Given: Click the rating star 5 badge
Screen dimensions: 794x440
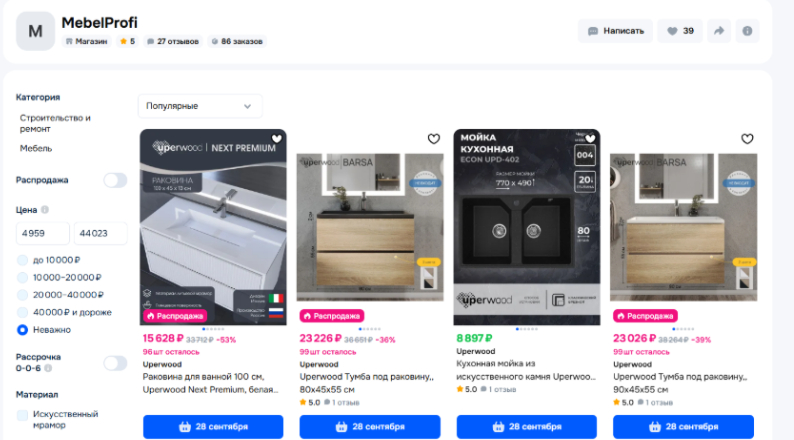Looking at the screenshot, I should point(127,42).
